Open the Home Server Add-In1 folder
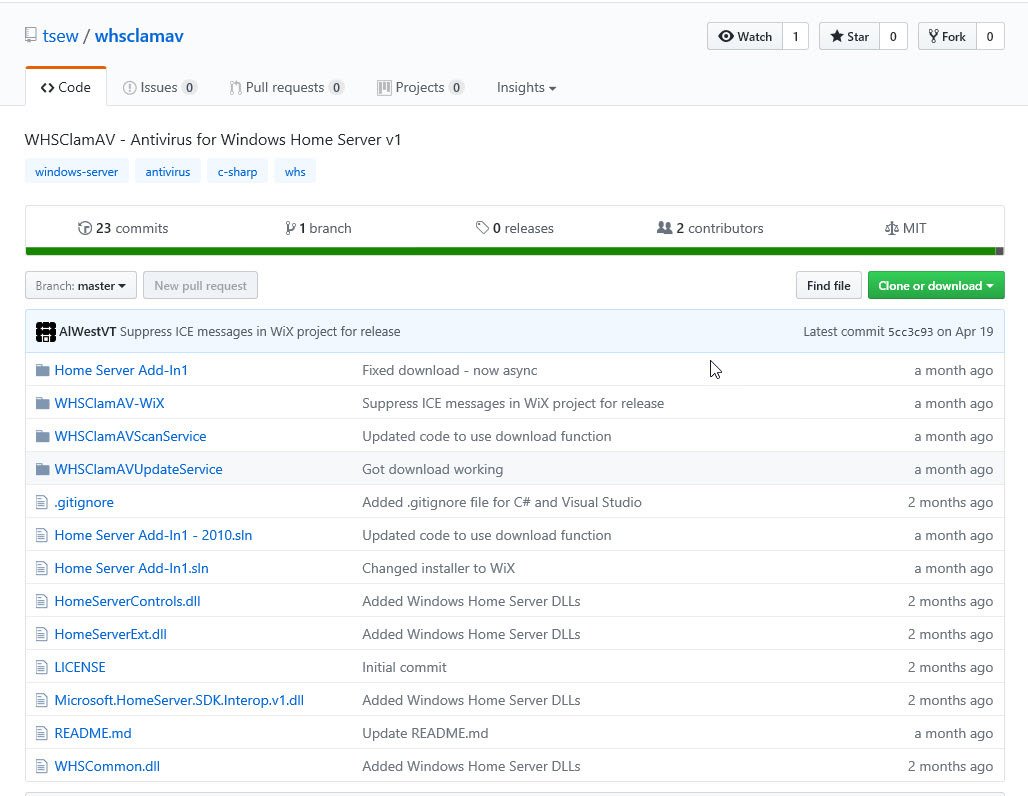Viewport: 1028px width, 796px height. point(121,370)
